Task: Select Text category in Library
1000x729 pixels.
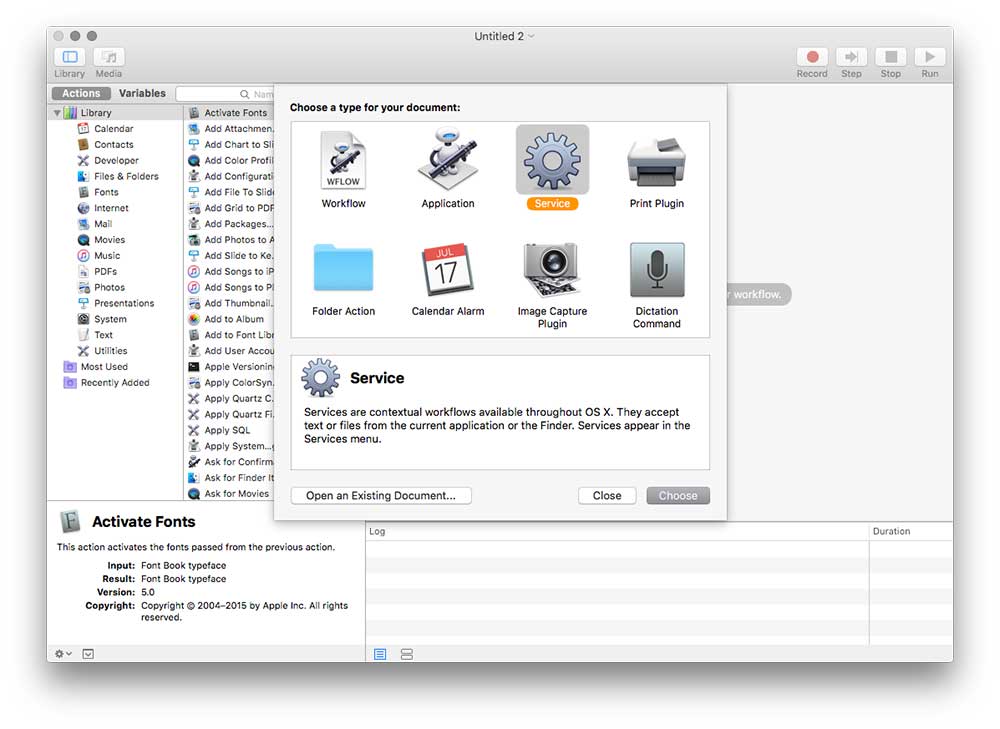Action: tap(103, 335)
